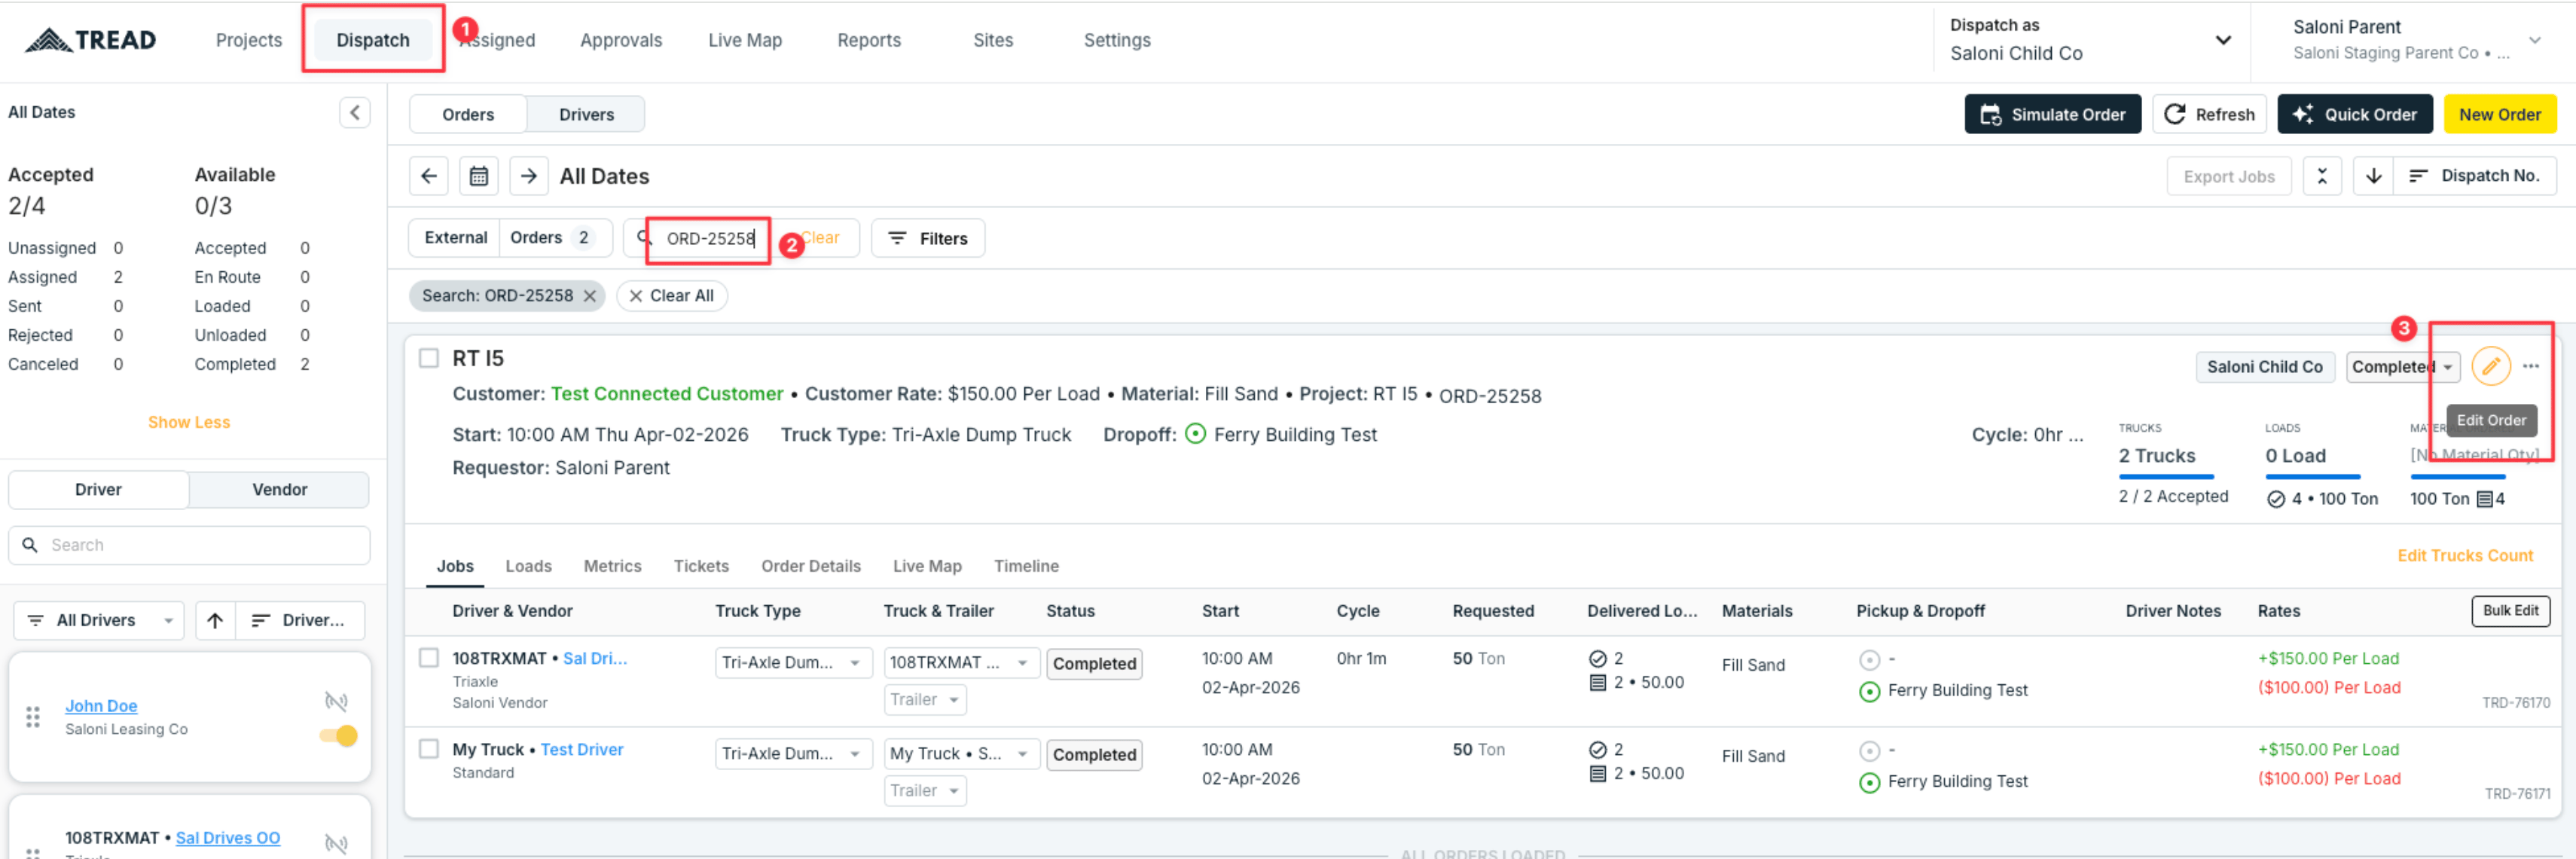Image resolution: width=2576 pixels, height=859 pixels.
Task: Click the Edit Order pencil icon
Action: [2490, 366]
